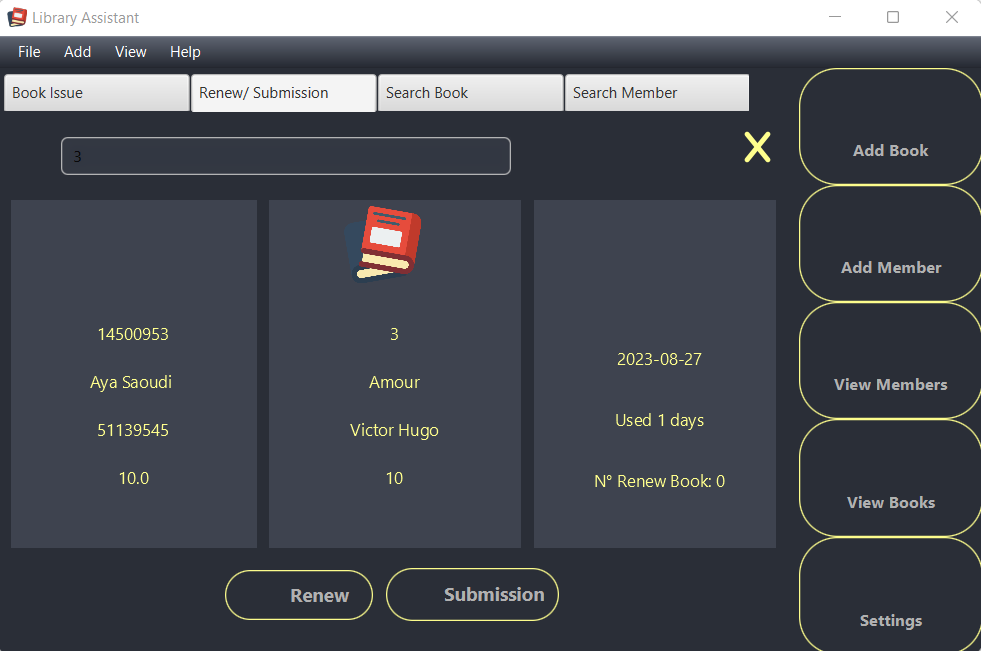The height and width of the screenshot is (651, 981).
Task: Click the Used 1 days text
Action: coord(659,420)
